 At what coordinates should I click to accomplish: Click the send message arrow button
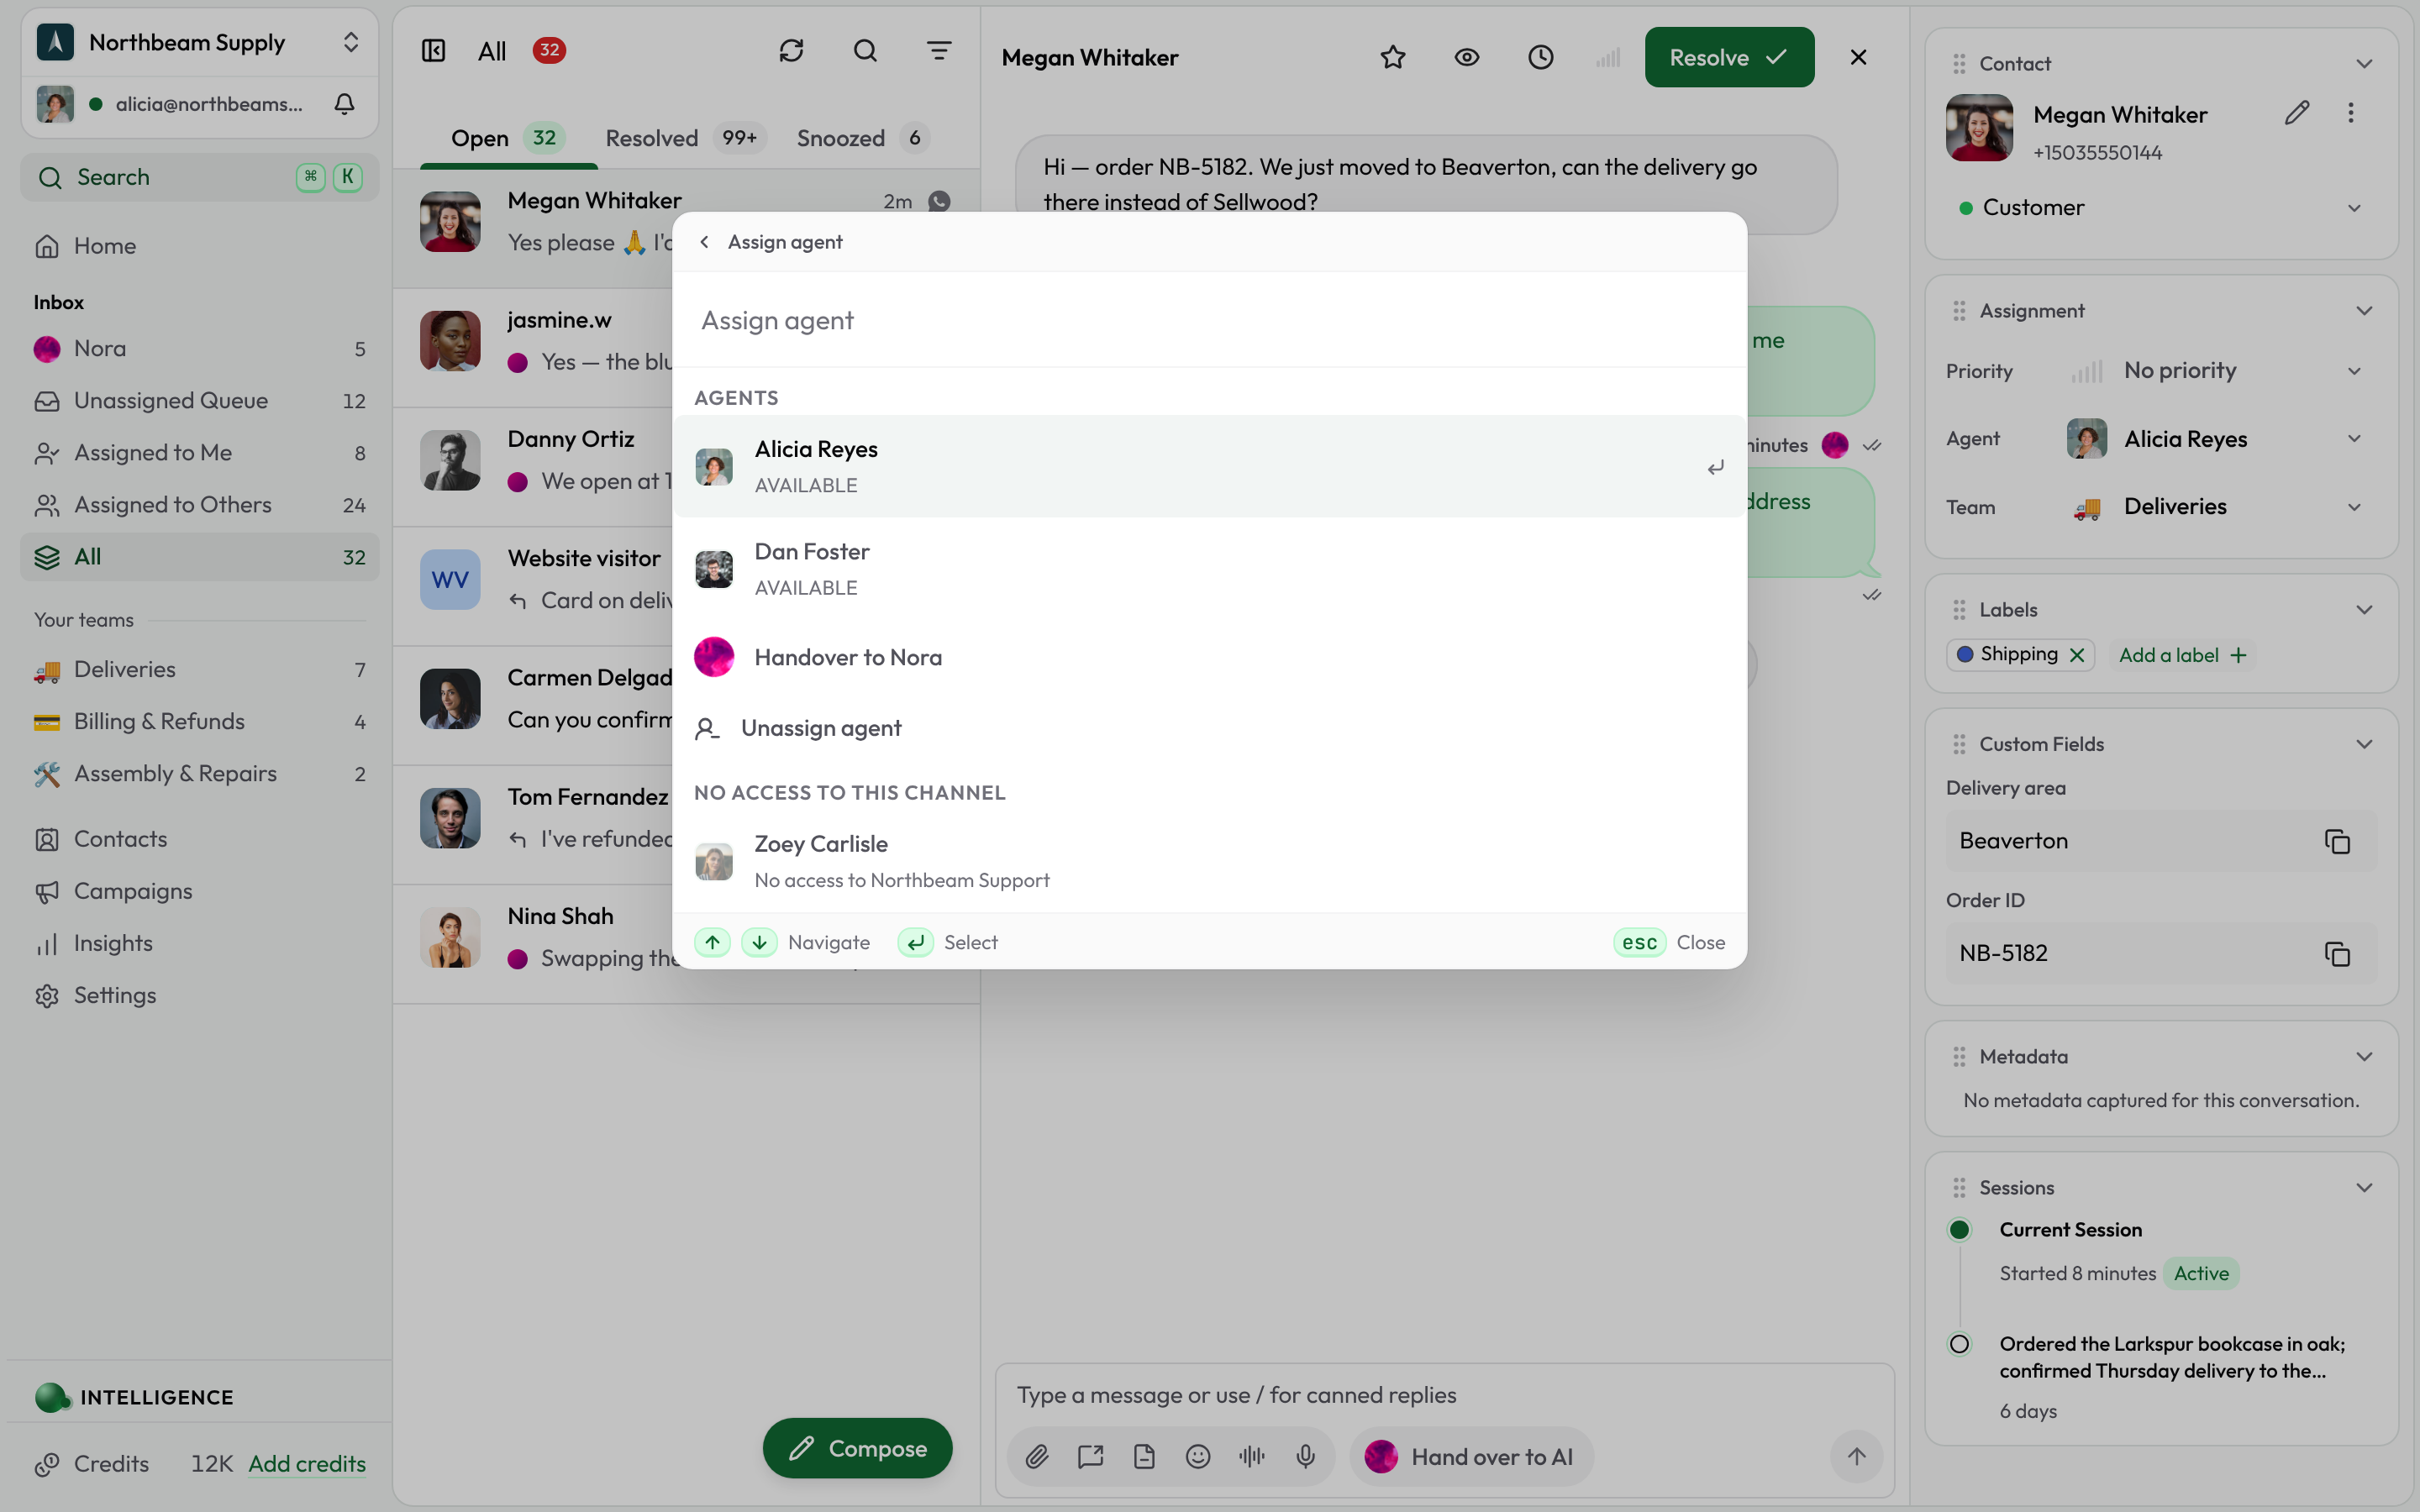tap(1856, 1457)
